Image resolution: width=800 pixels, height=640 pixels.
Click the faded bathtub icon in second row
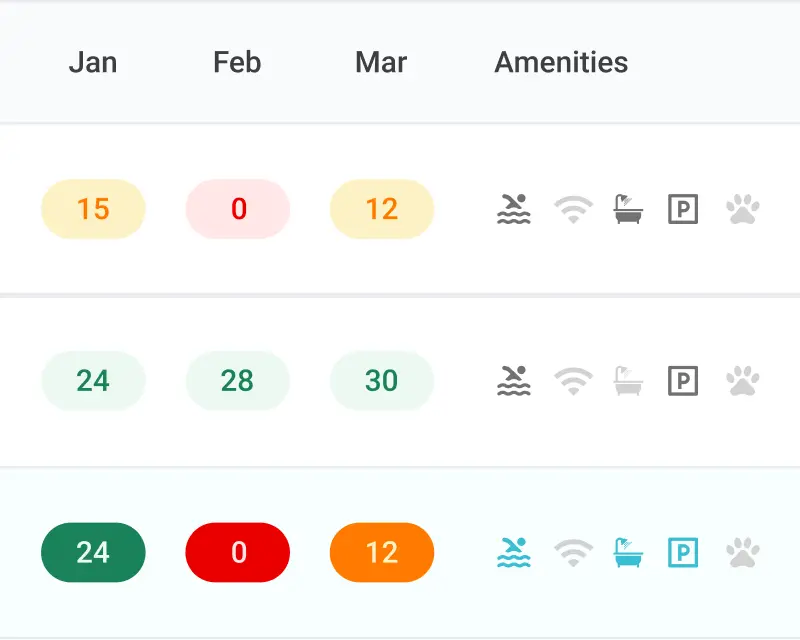[628, 381]
